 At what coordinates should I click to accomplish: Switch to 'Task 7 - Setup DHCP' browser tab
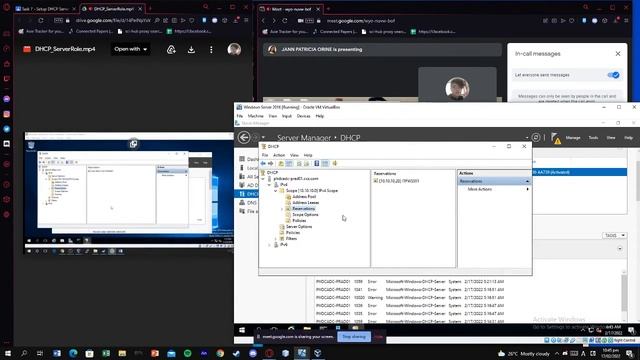pos(46,9)
